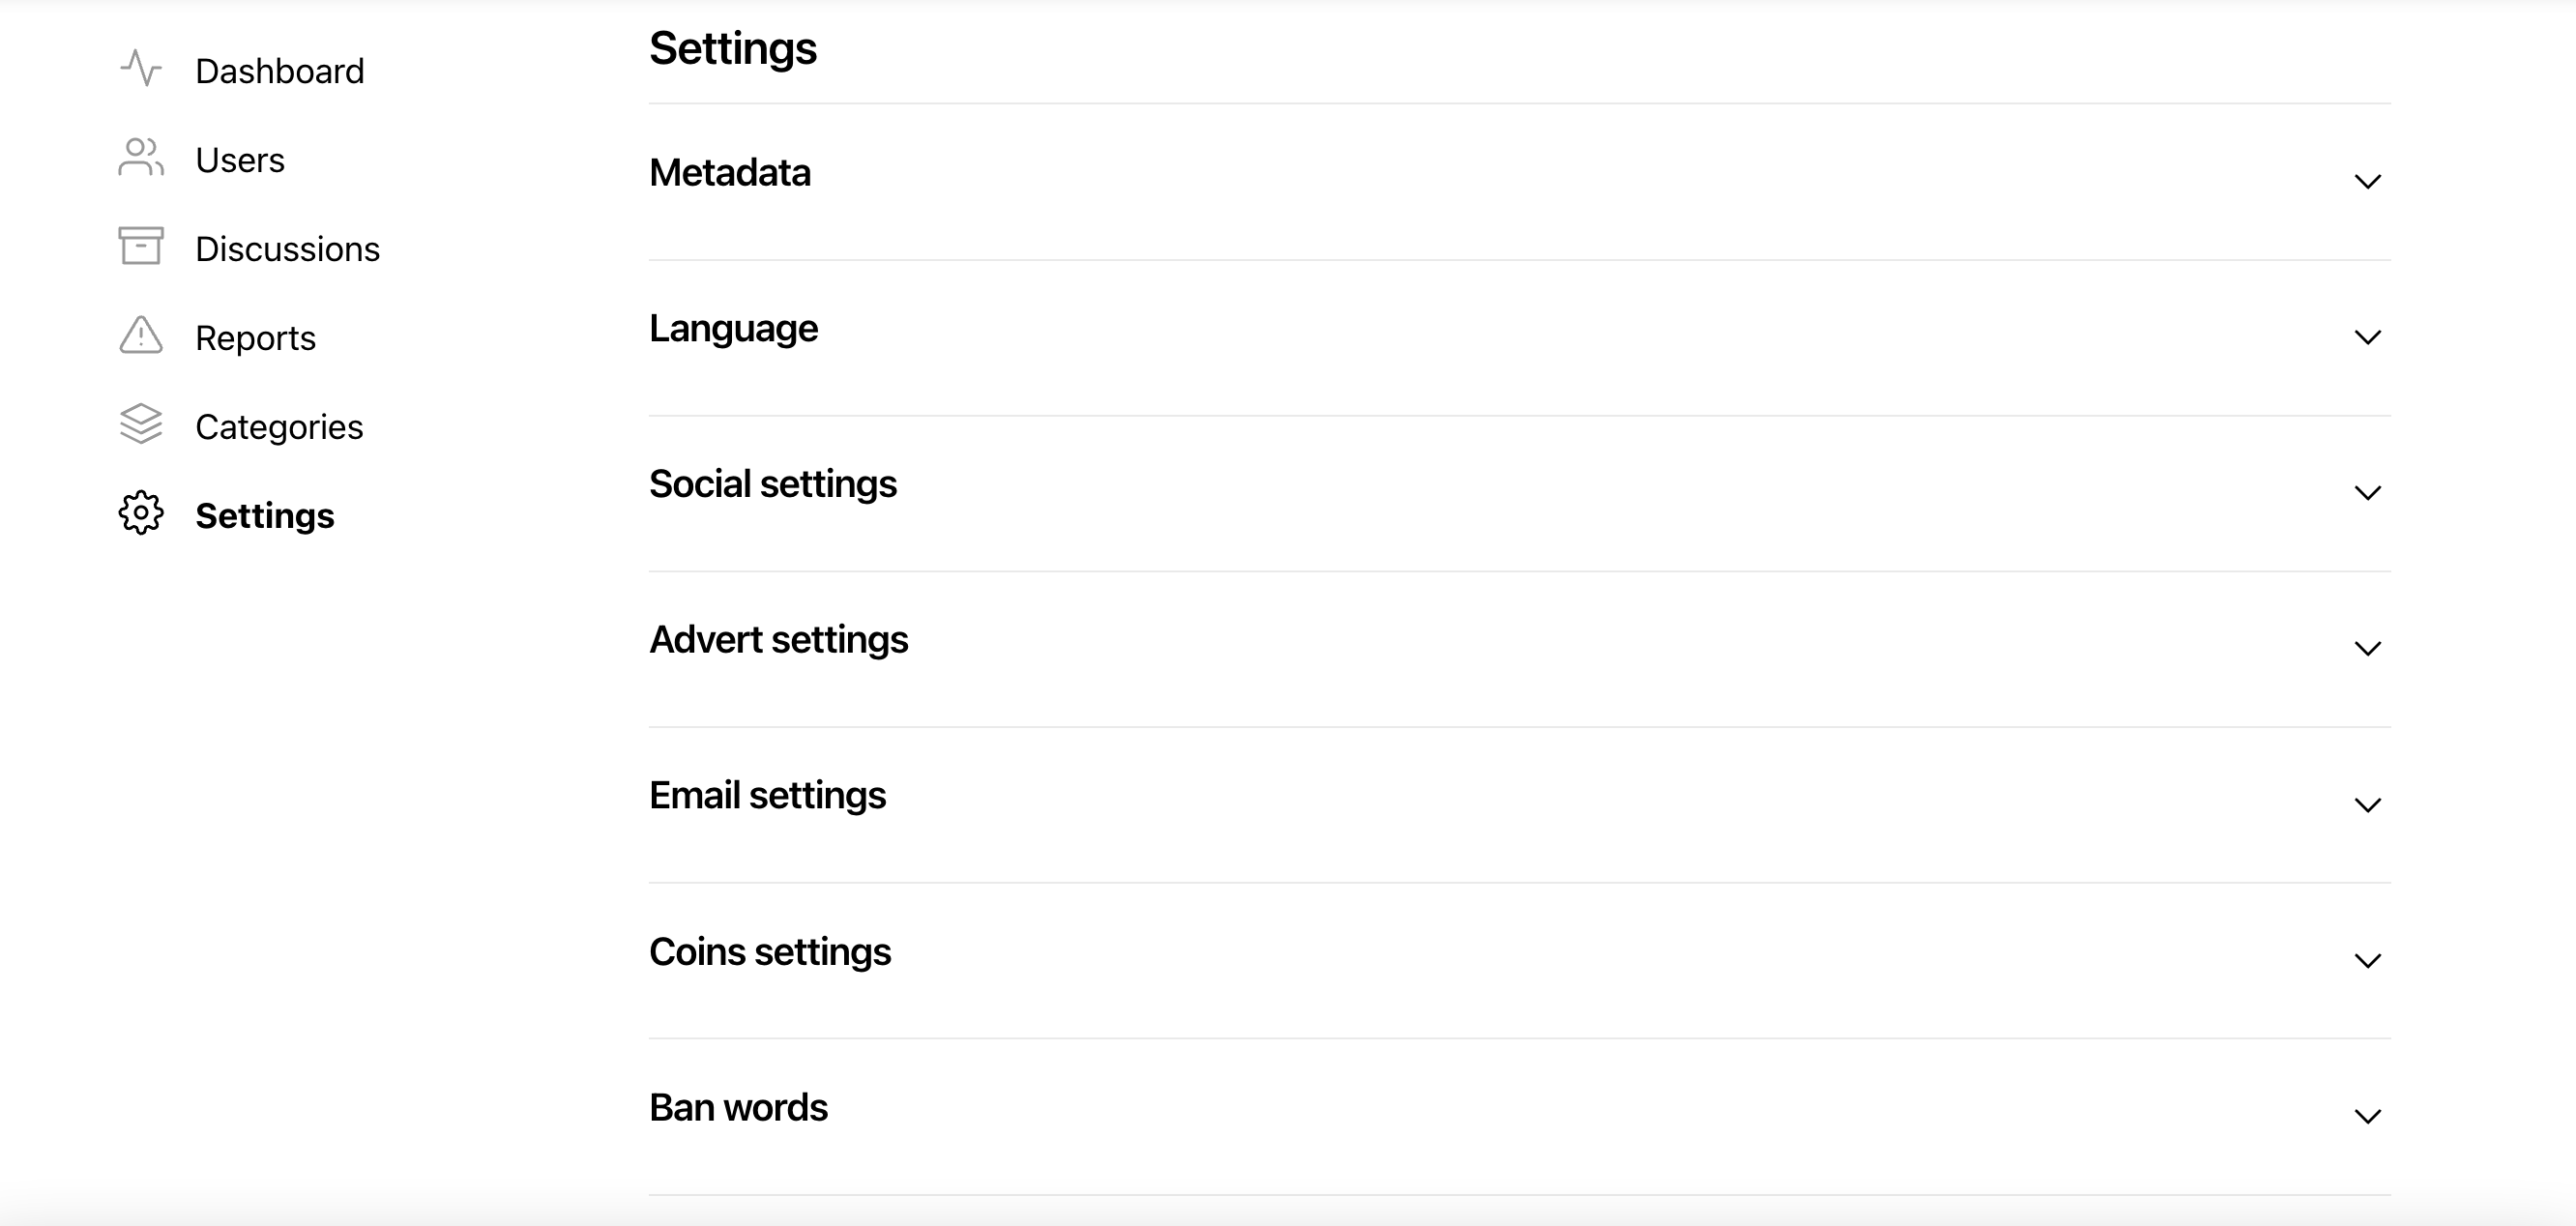The height and width of the screenshot is (1226, 2576).
Task: Click the Ban words section heading
Action: [x=738, y=1107]
